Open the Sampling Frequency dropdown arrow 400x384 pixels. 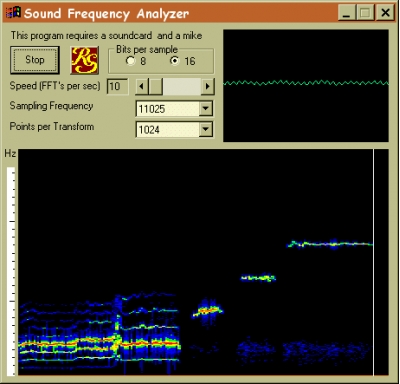tap(206, 109)
